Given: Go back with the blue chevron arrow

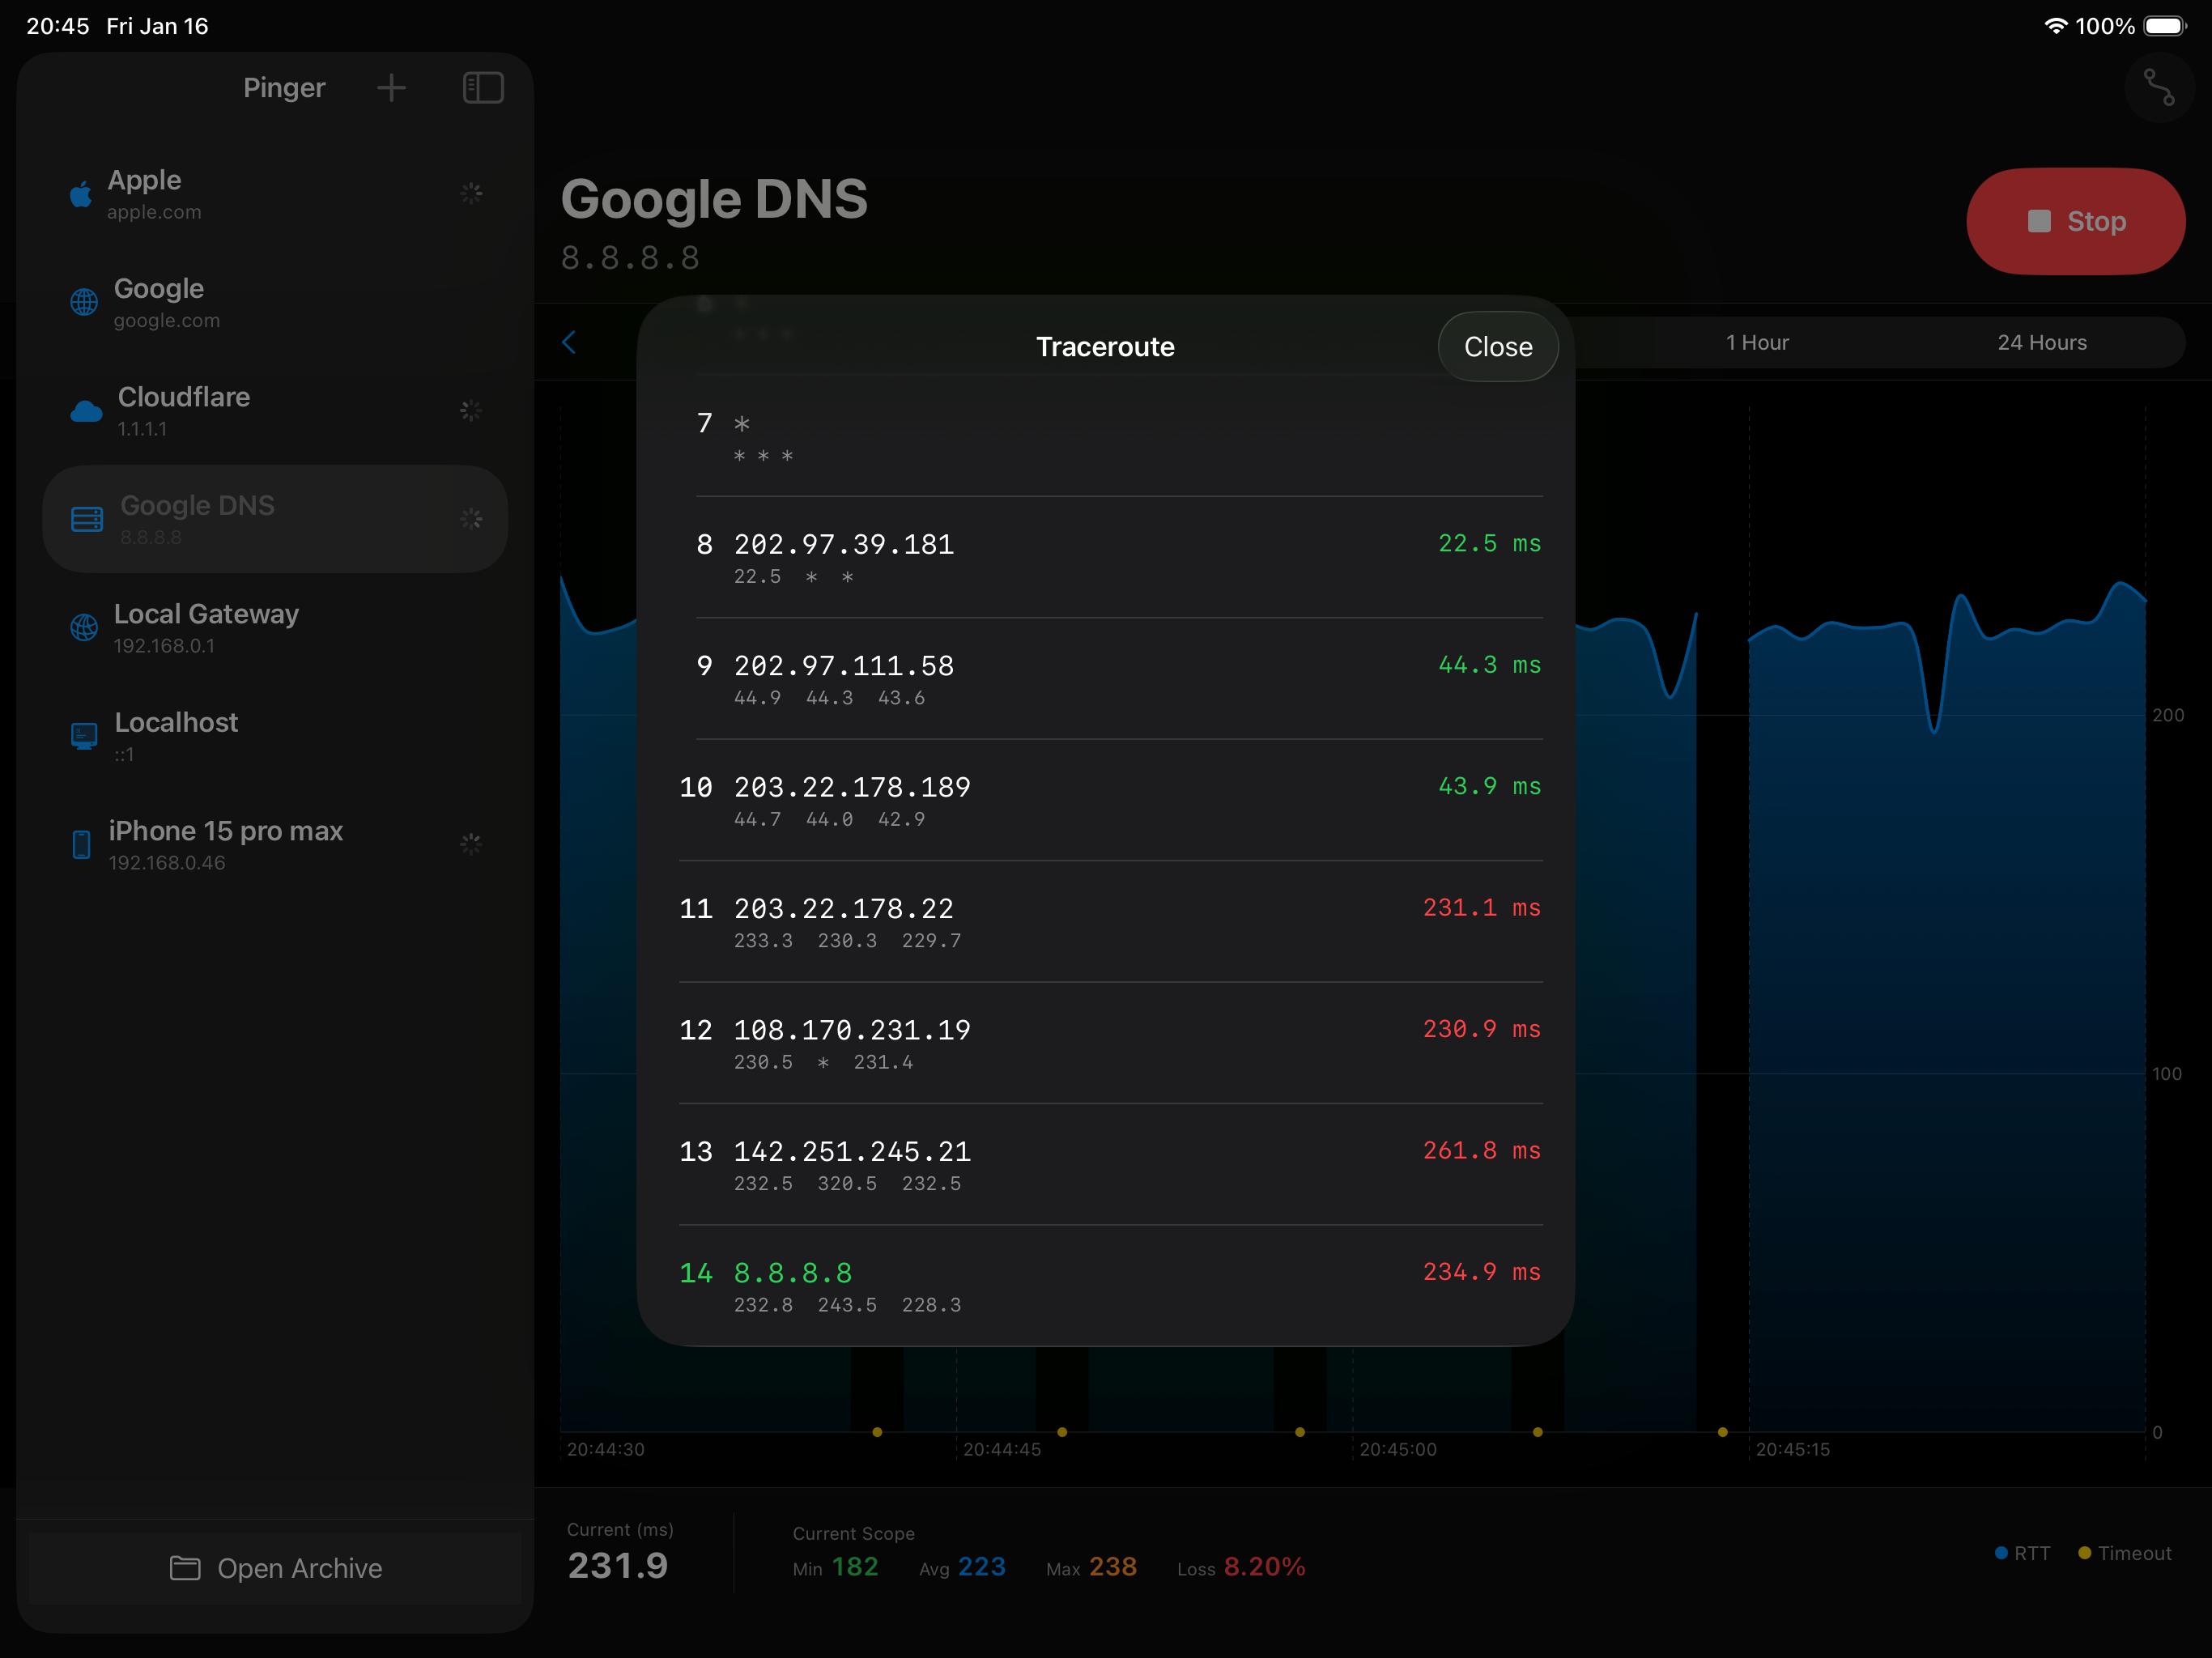Looking at the screenshot, I should point(569,343).
